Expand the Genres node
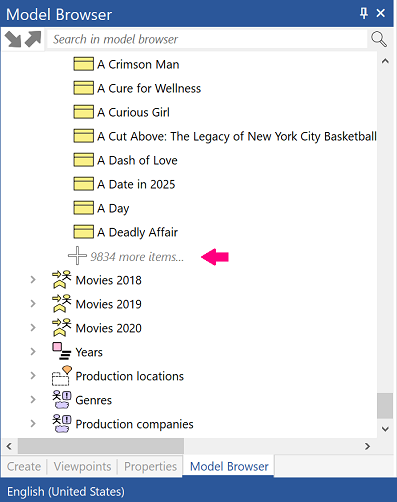 (x=33, y=400)
